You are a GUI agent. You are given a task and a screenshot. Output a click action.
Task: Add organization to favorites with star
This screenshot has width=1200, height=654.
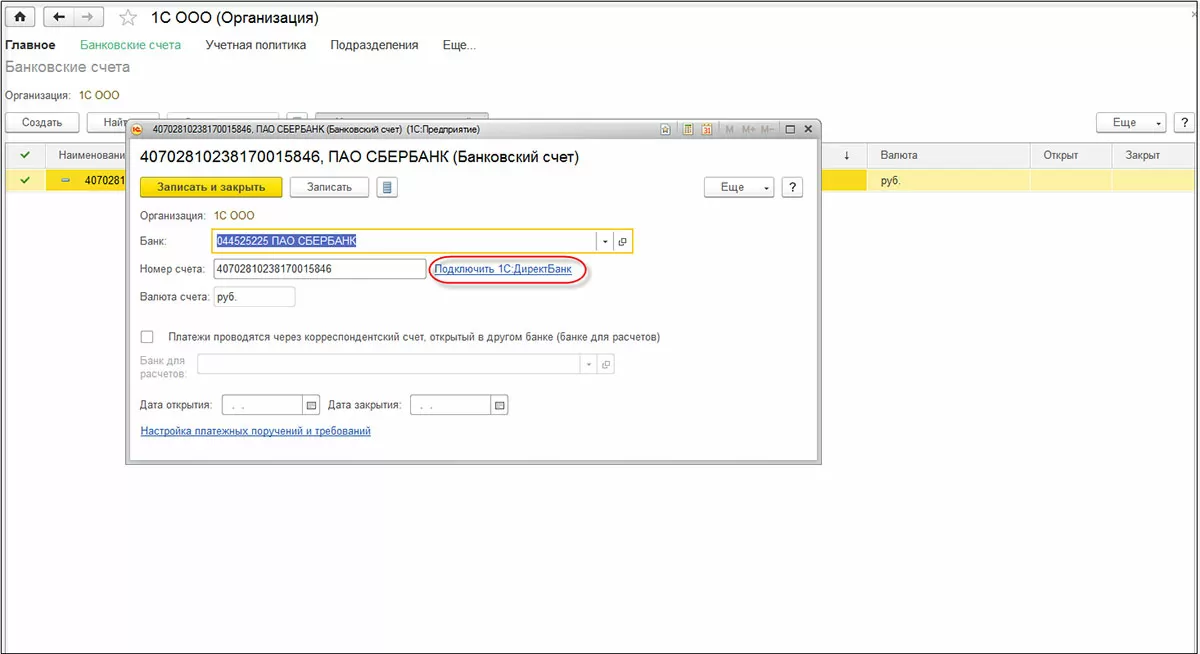(x=128, y=18)
